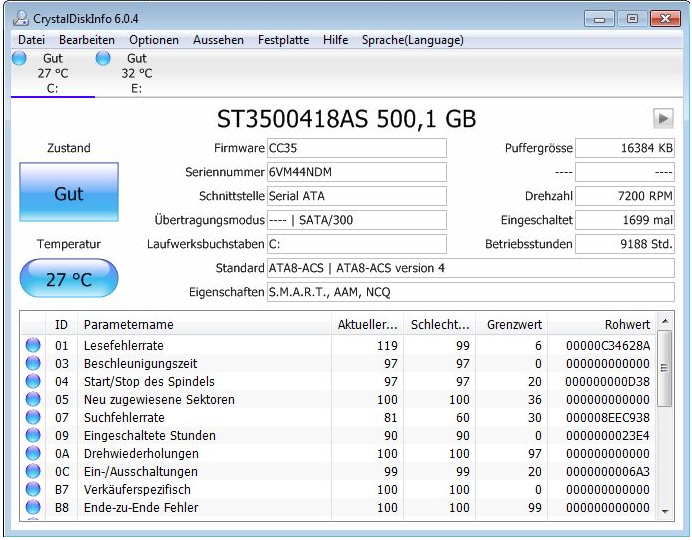Click status orb for Ein-/Ausschaltungen row
The image size is (692, 540).
[33, 471]
